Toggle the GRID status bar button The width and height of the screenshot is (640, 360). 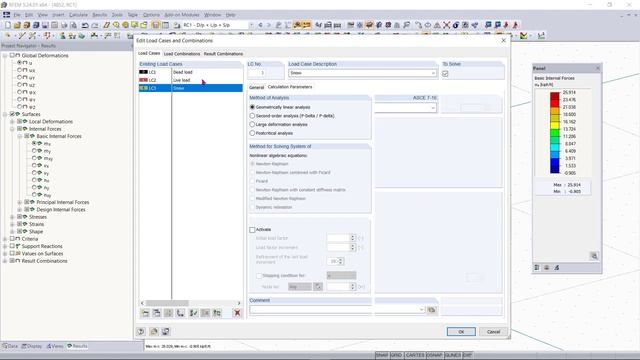(397, 356)
